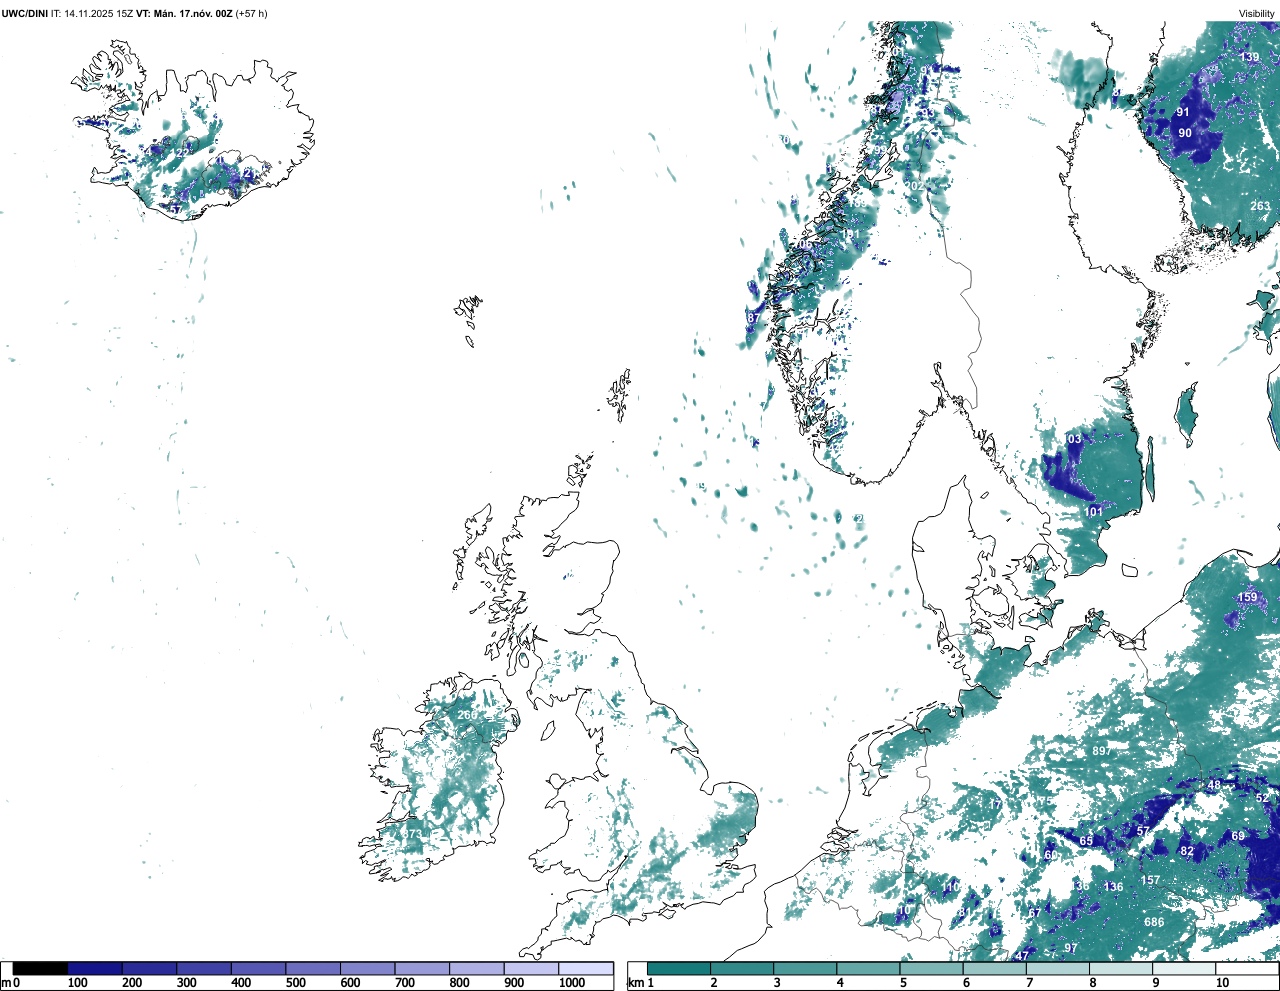Click the "157" value on the map
The height and width of the screenshot is (991, 1280).
point(1150,881)
